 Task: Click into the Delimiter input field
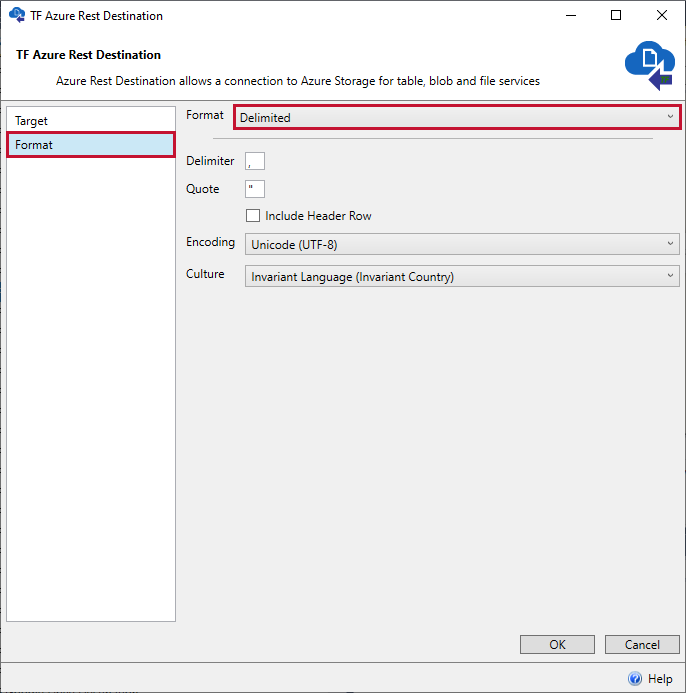[x=255, y=161]
